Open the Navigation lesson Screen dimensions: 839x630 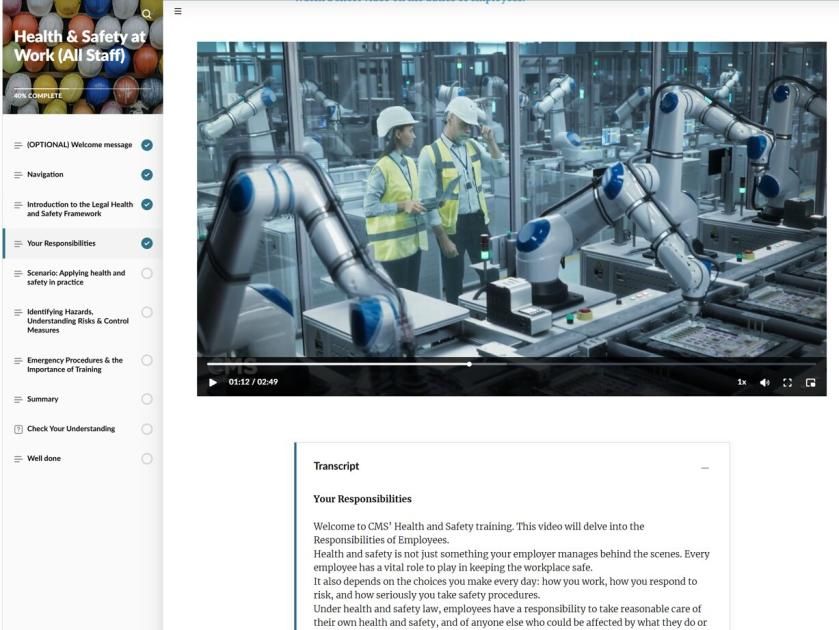pos(83,174)
